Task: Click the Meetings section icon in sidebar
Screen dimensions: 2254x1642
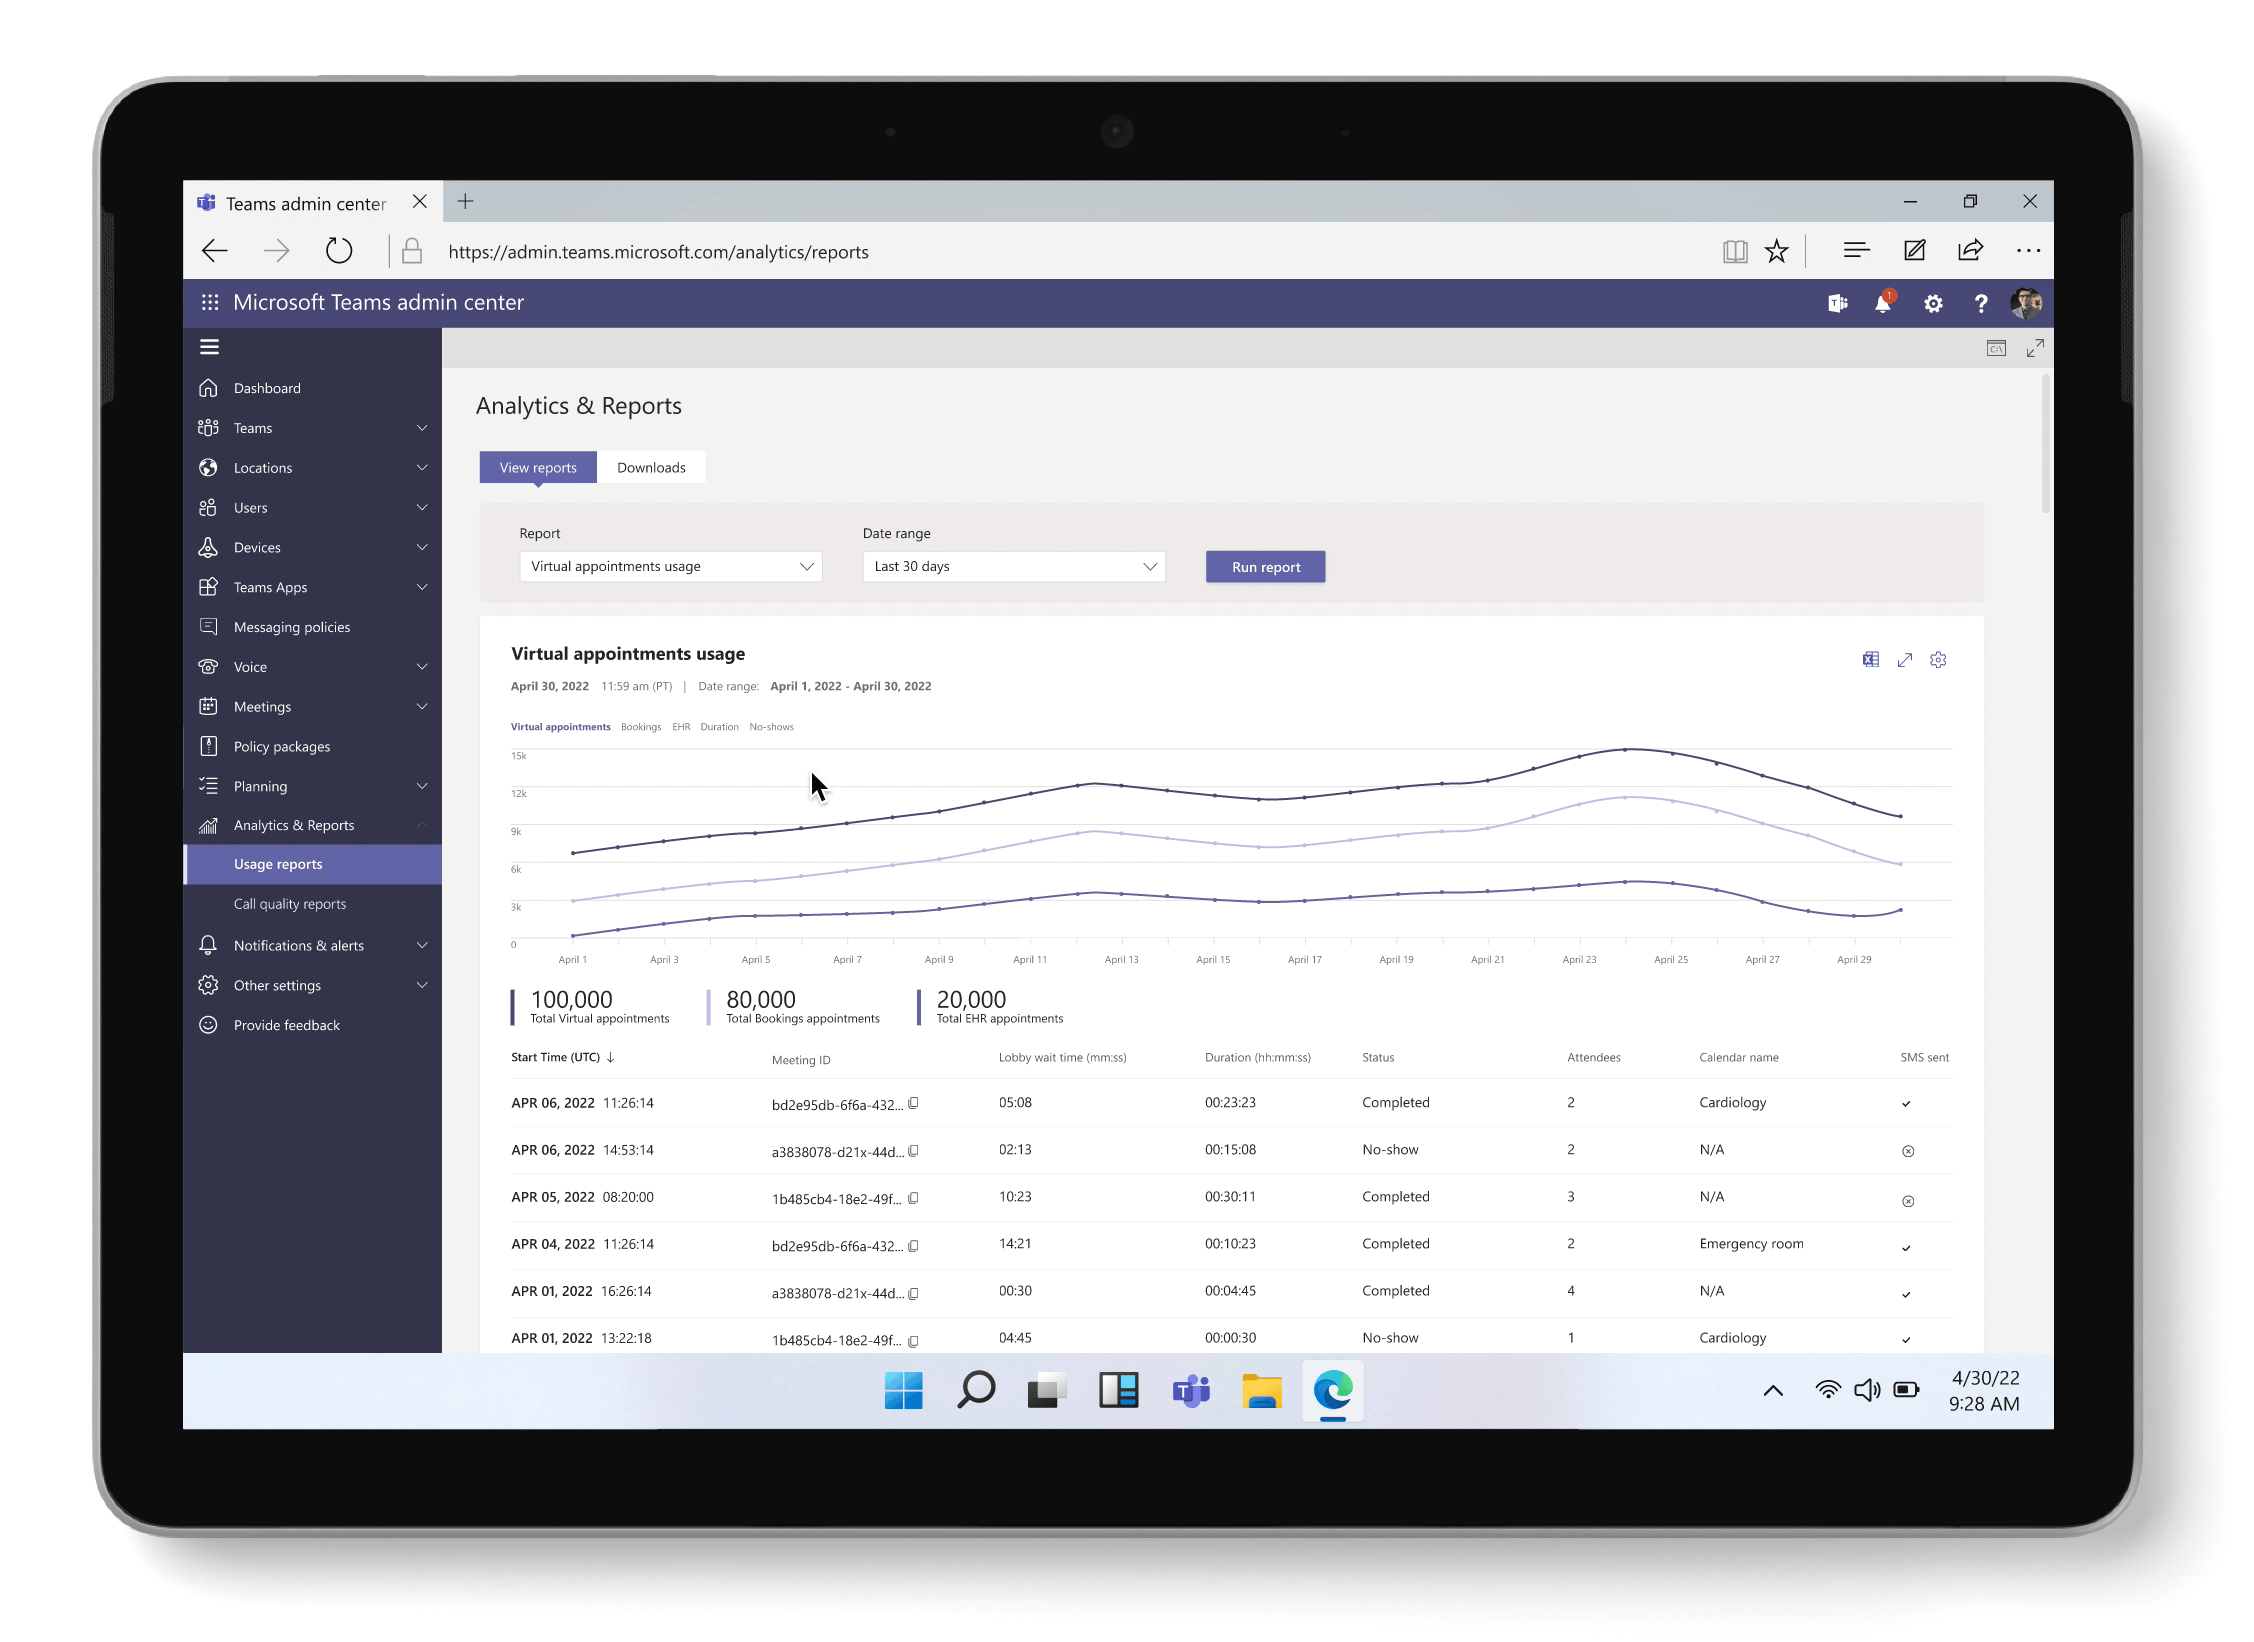Action: pos(210,705)
